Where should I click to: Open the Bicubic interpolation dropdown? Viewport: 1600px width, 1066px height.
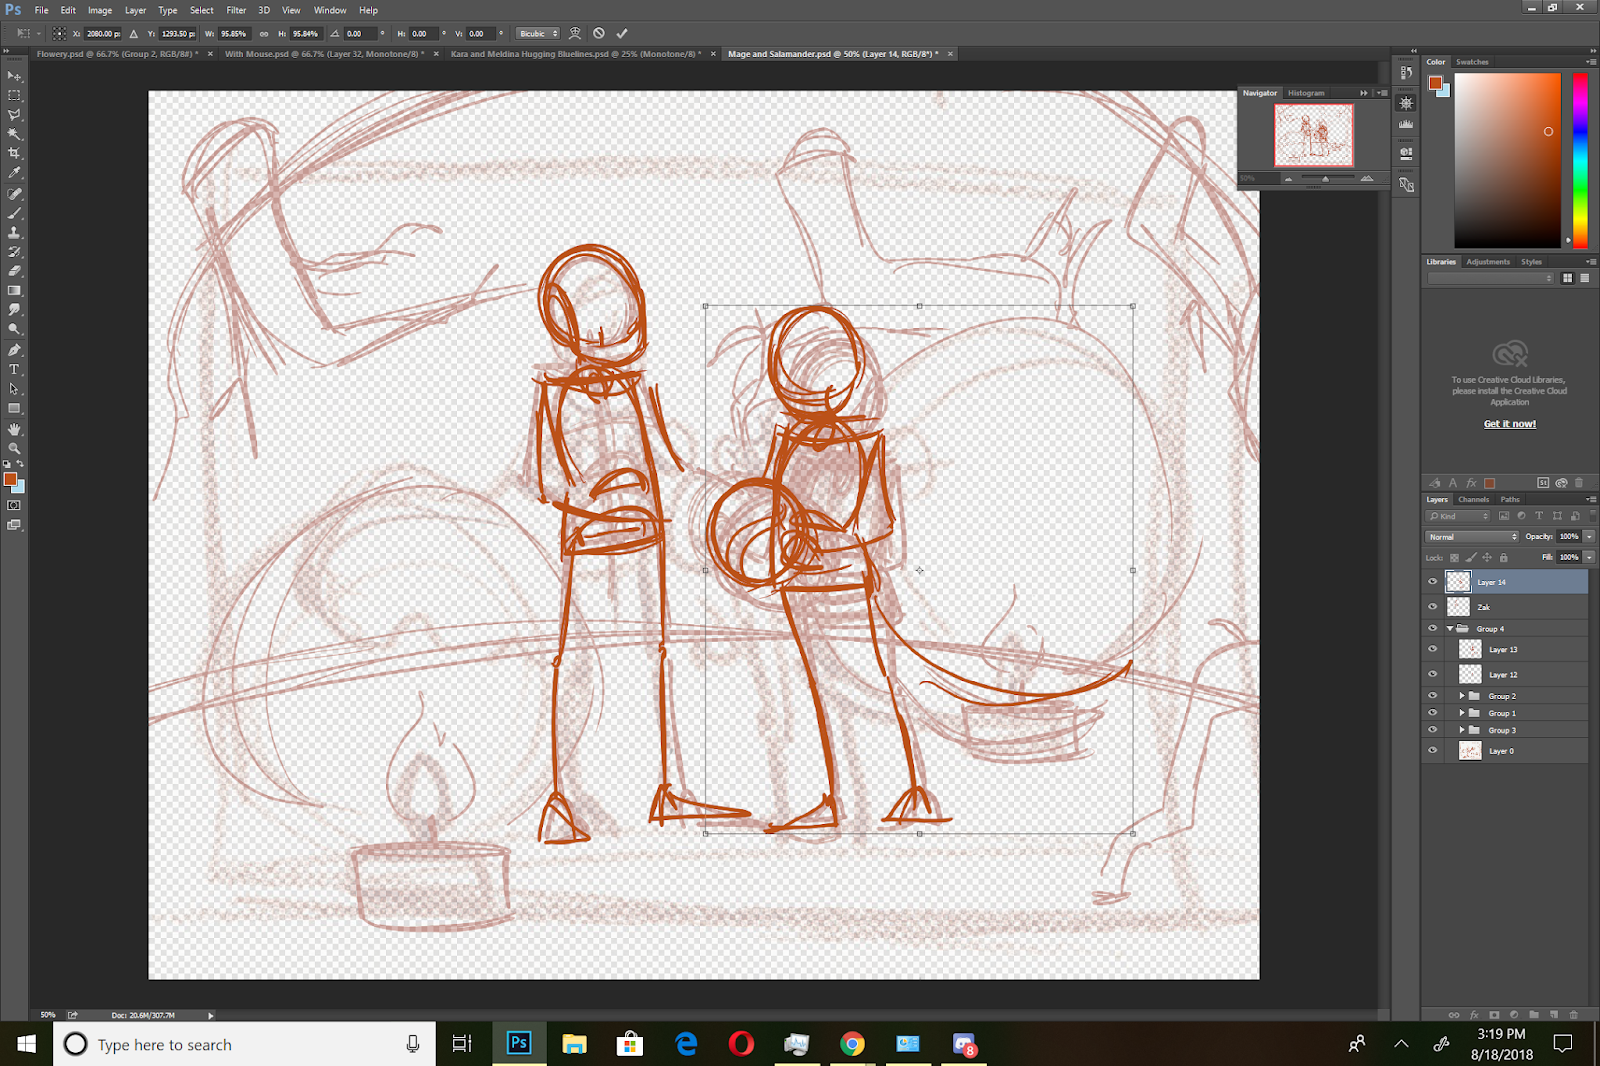pyautogui.click(x=538, y=33)
